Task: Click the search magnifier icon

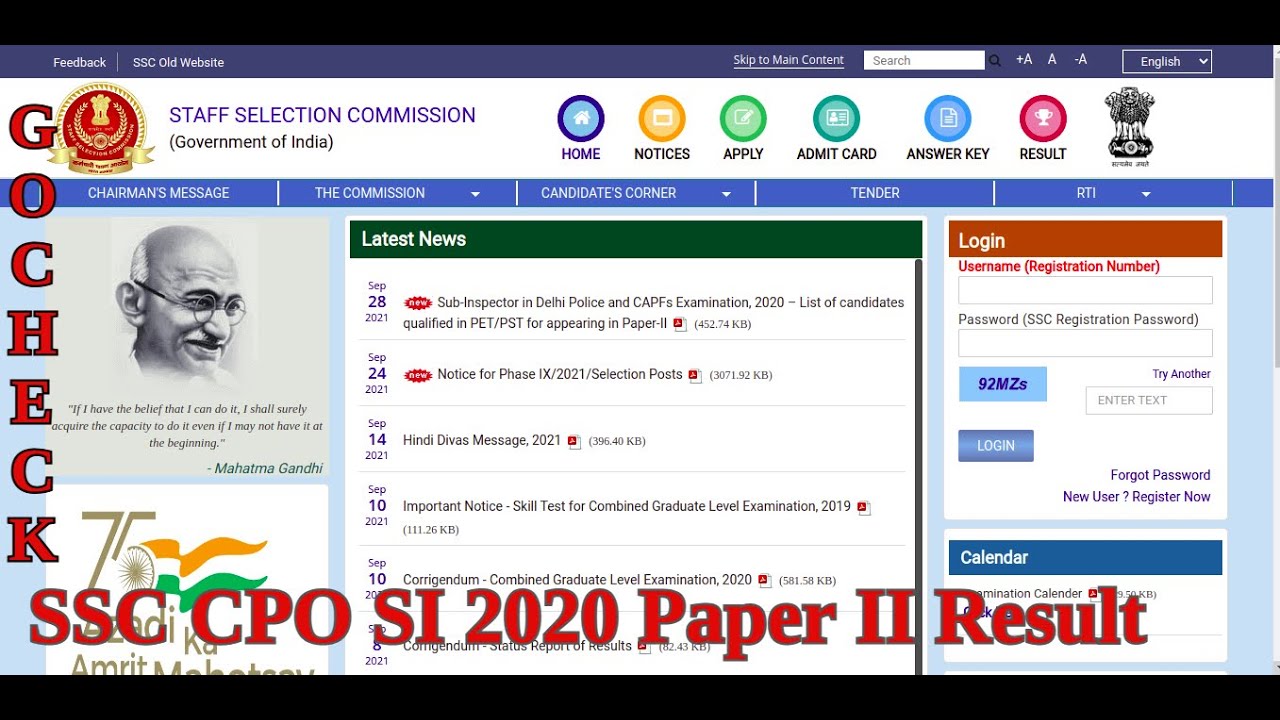Action: point(995,61)
